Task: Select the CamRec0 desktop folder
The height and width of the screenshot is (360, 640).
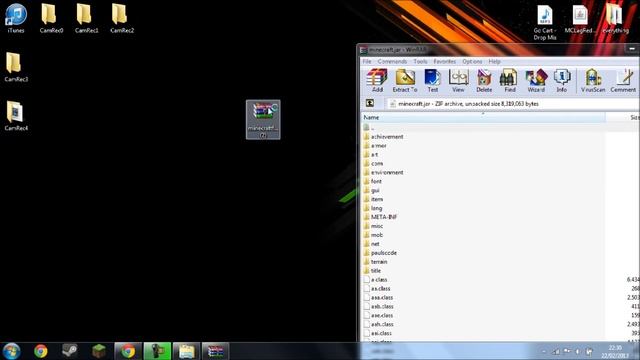Action: pyautogui.click(x=51, y=18)
